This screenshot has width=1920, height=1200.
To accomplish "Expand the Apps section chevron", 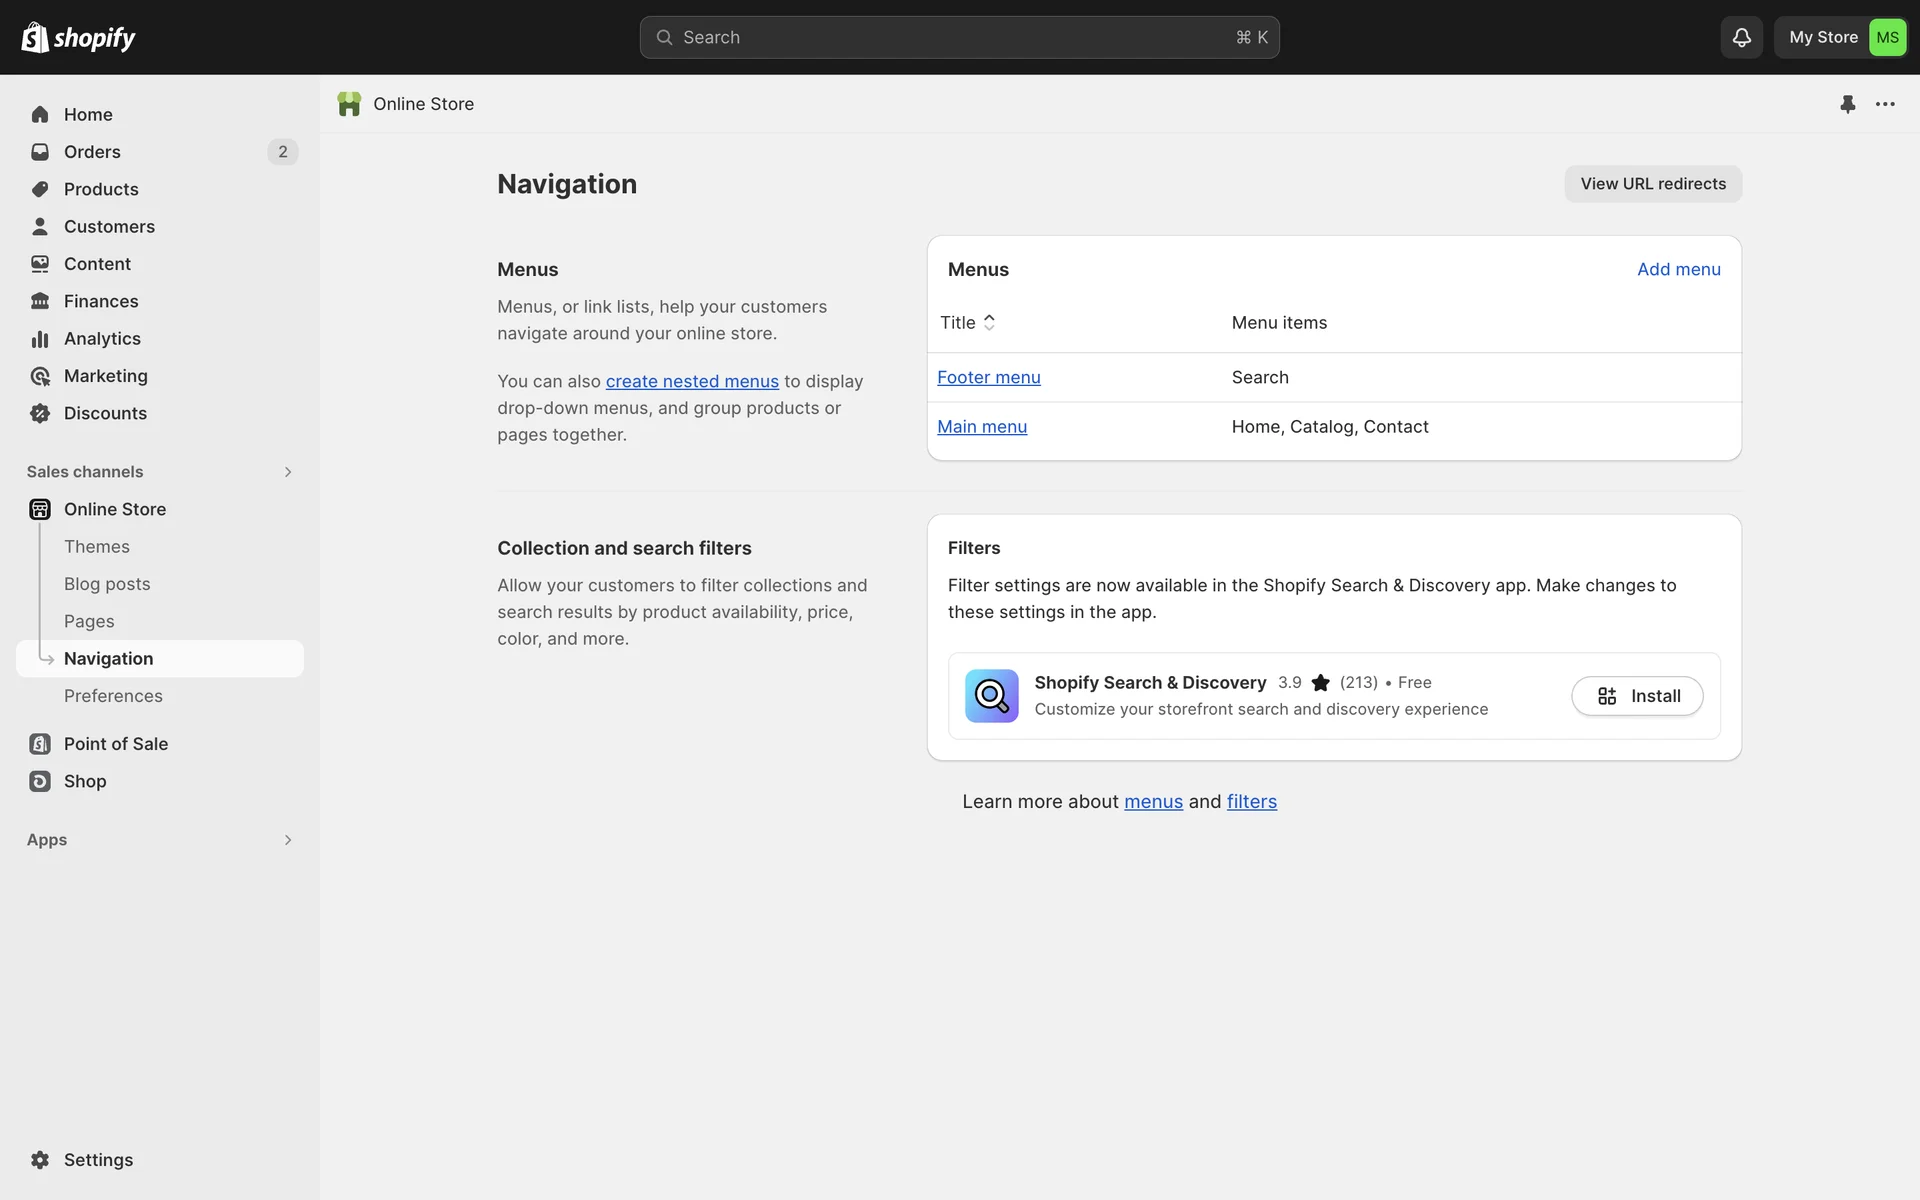I will 287,840.
